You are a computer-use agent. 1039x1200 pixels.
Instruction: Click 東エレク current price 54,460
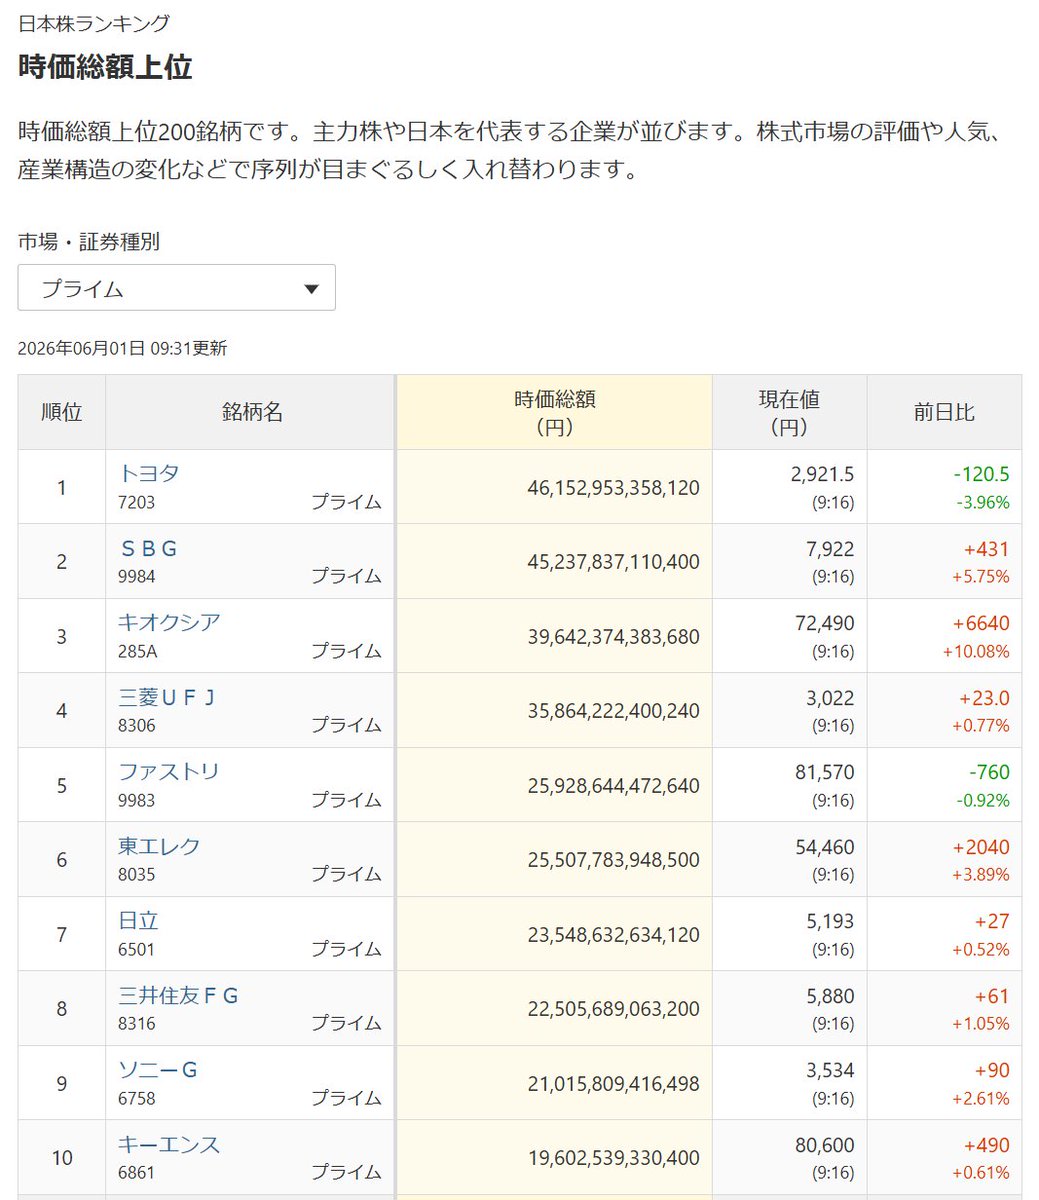click(x=825, y=847)
